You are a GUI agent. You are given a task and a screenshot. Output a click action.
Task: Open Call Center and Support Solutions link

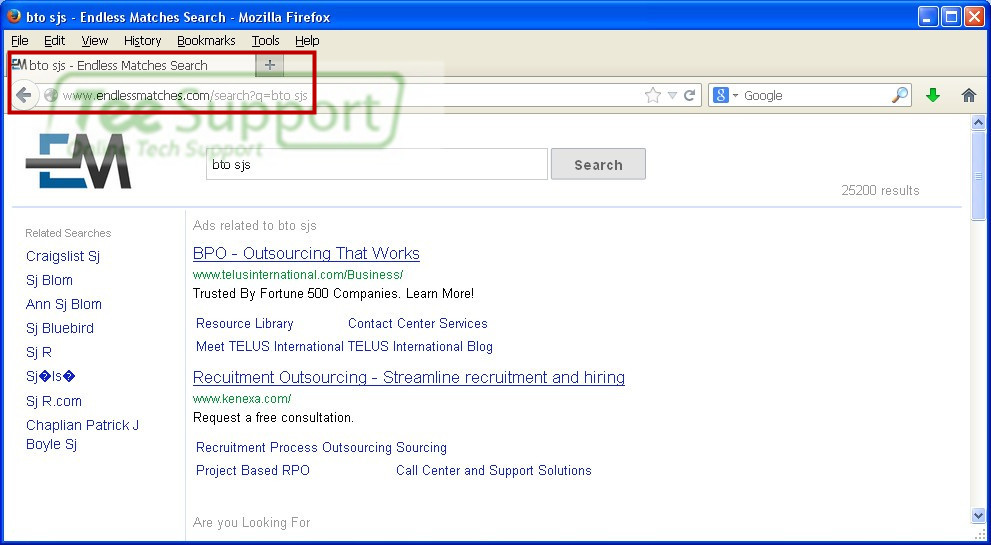[x=494, y=470]
